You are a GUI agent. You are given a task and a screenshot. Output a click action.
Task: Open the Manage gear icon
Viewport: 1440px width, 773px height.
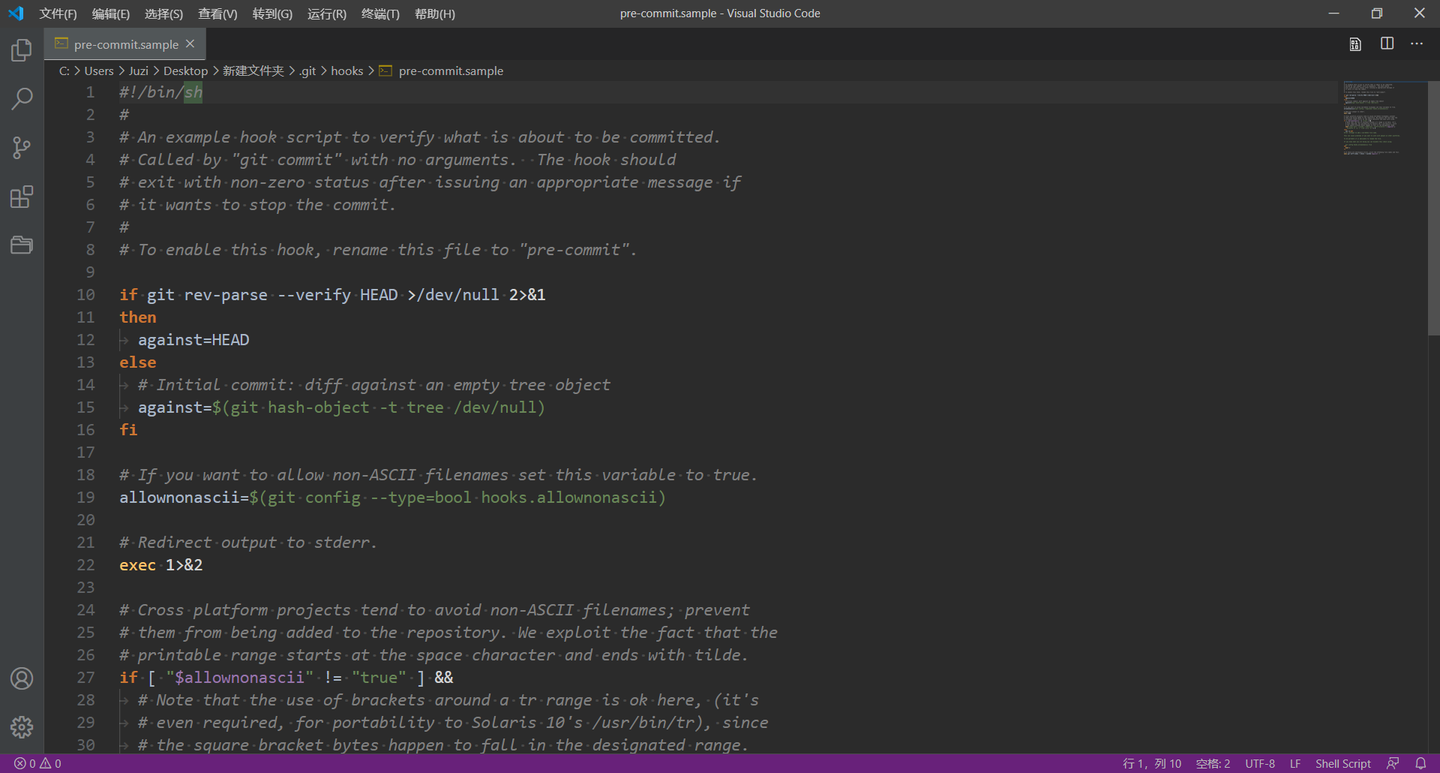[x=21, y=727]
